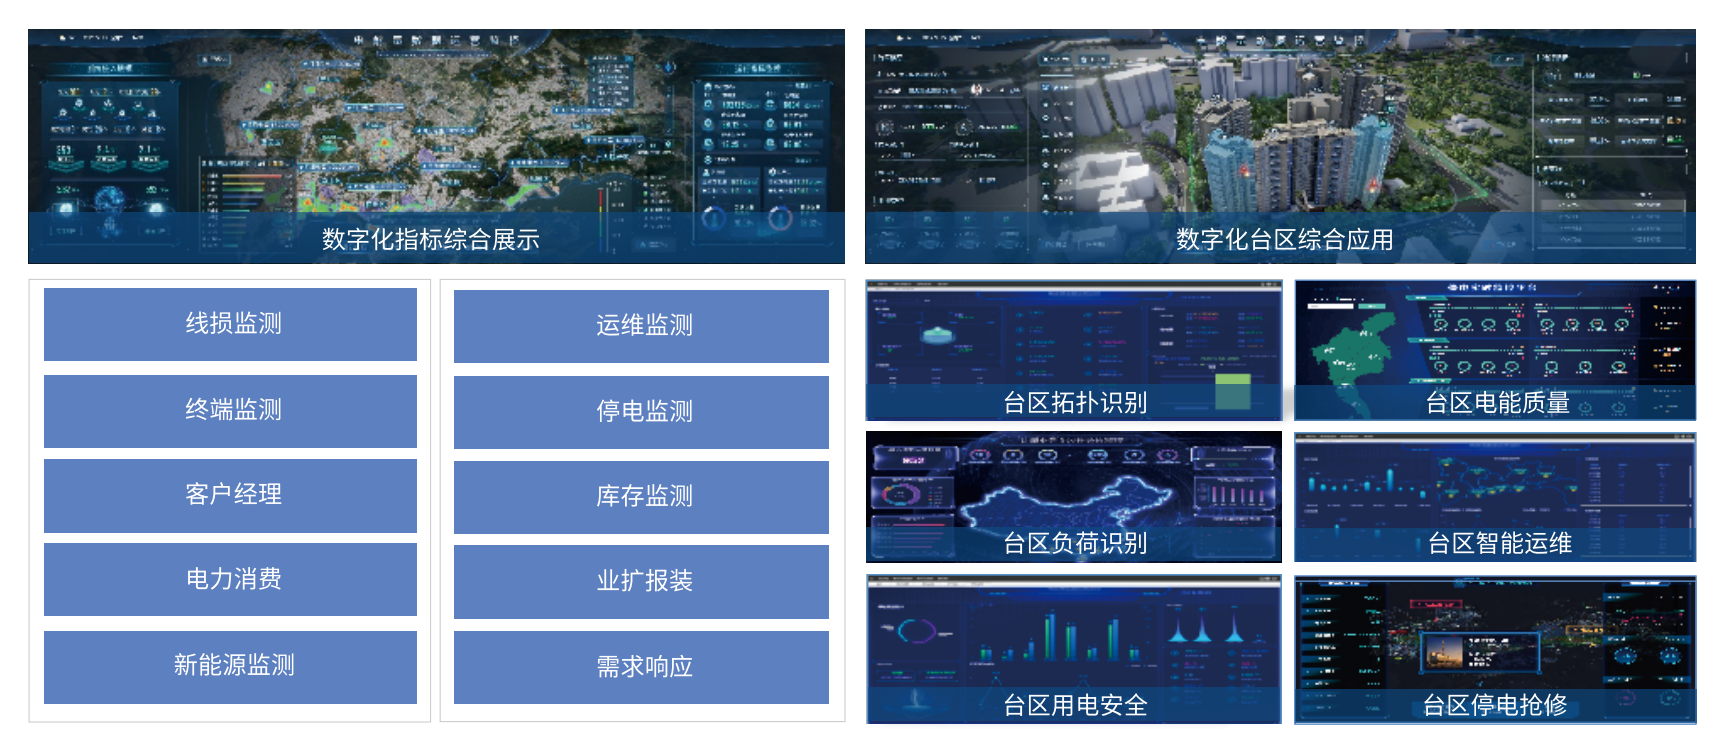Click the 台区拓扑识别 thumbnail
The height and width of the screenshot is (754, 1723).
pyautogui.click(x=1073, y=350)
